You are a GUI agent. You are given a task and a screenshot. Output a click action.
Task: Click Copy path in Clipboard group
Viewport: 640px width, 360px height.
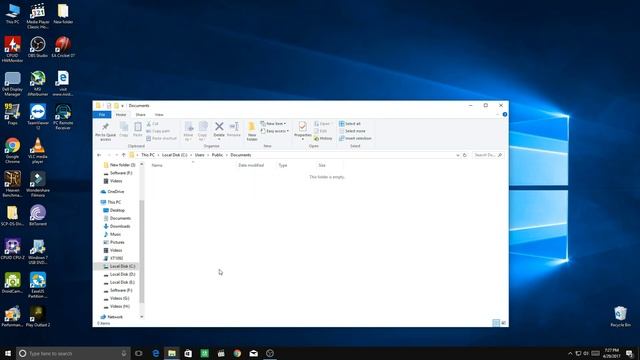click(x=158, y=131)
